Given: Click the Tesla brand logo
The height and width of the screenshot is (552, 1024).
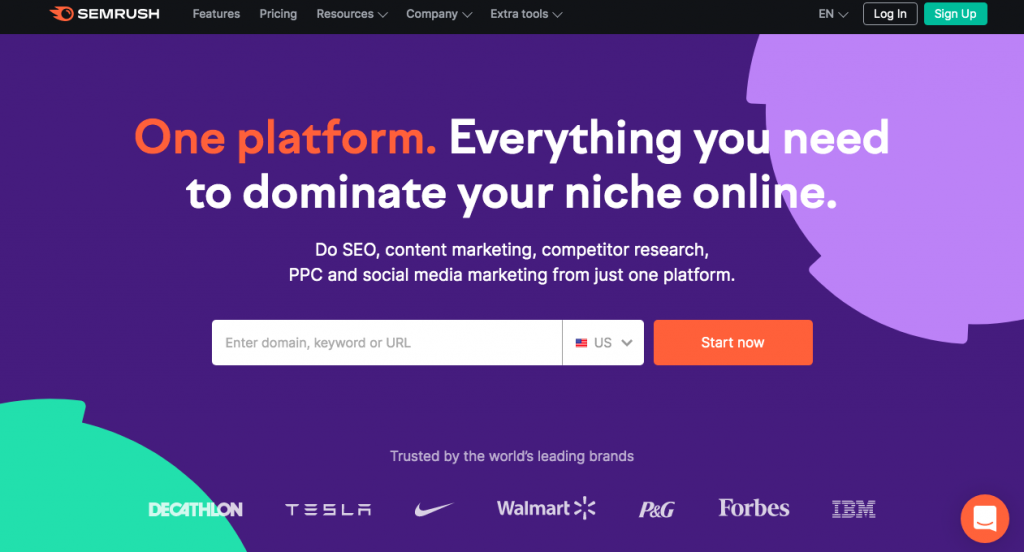Looking at the screenshot, I should coord(328,510).
